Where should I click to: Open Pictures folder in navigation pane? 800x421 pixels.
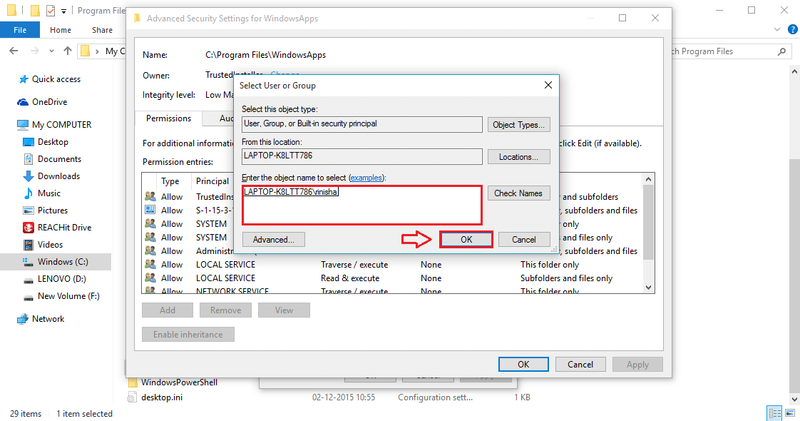(x=53, y=210)
